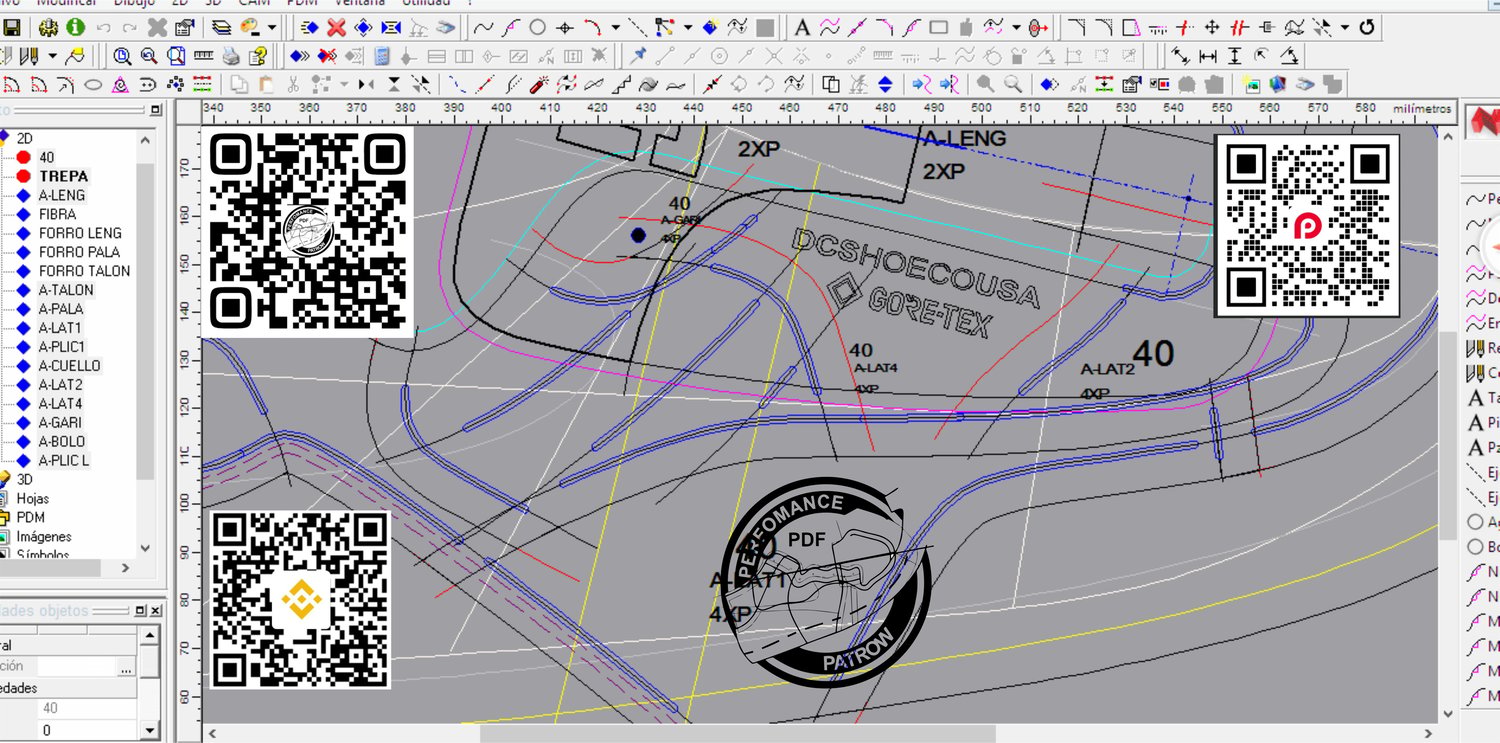Click the gray delete X icon

pos(157,27)
